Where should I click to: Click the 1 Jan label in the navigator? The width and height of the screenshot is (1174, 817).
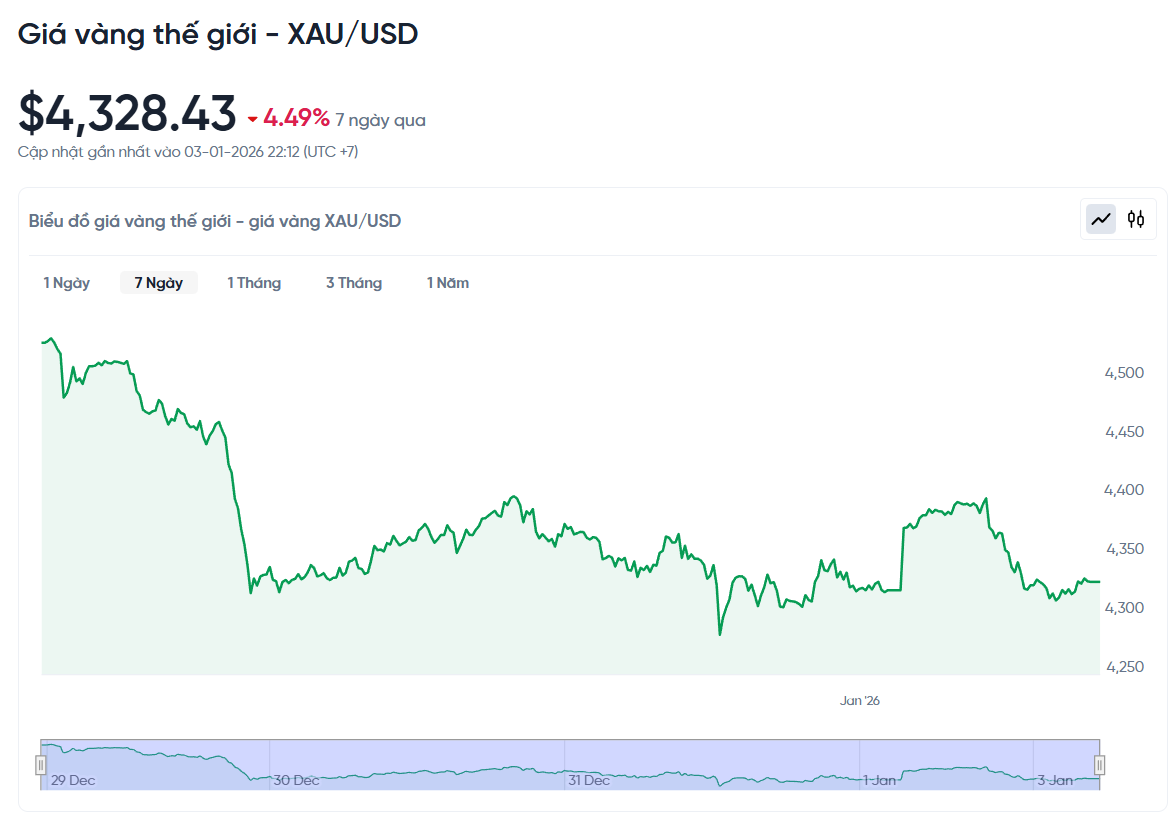click(880, 780)
